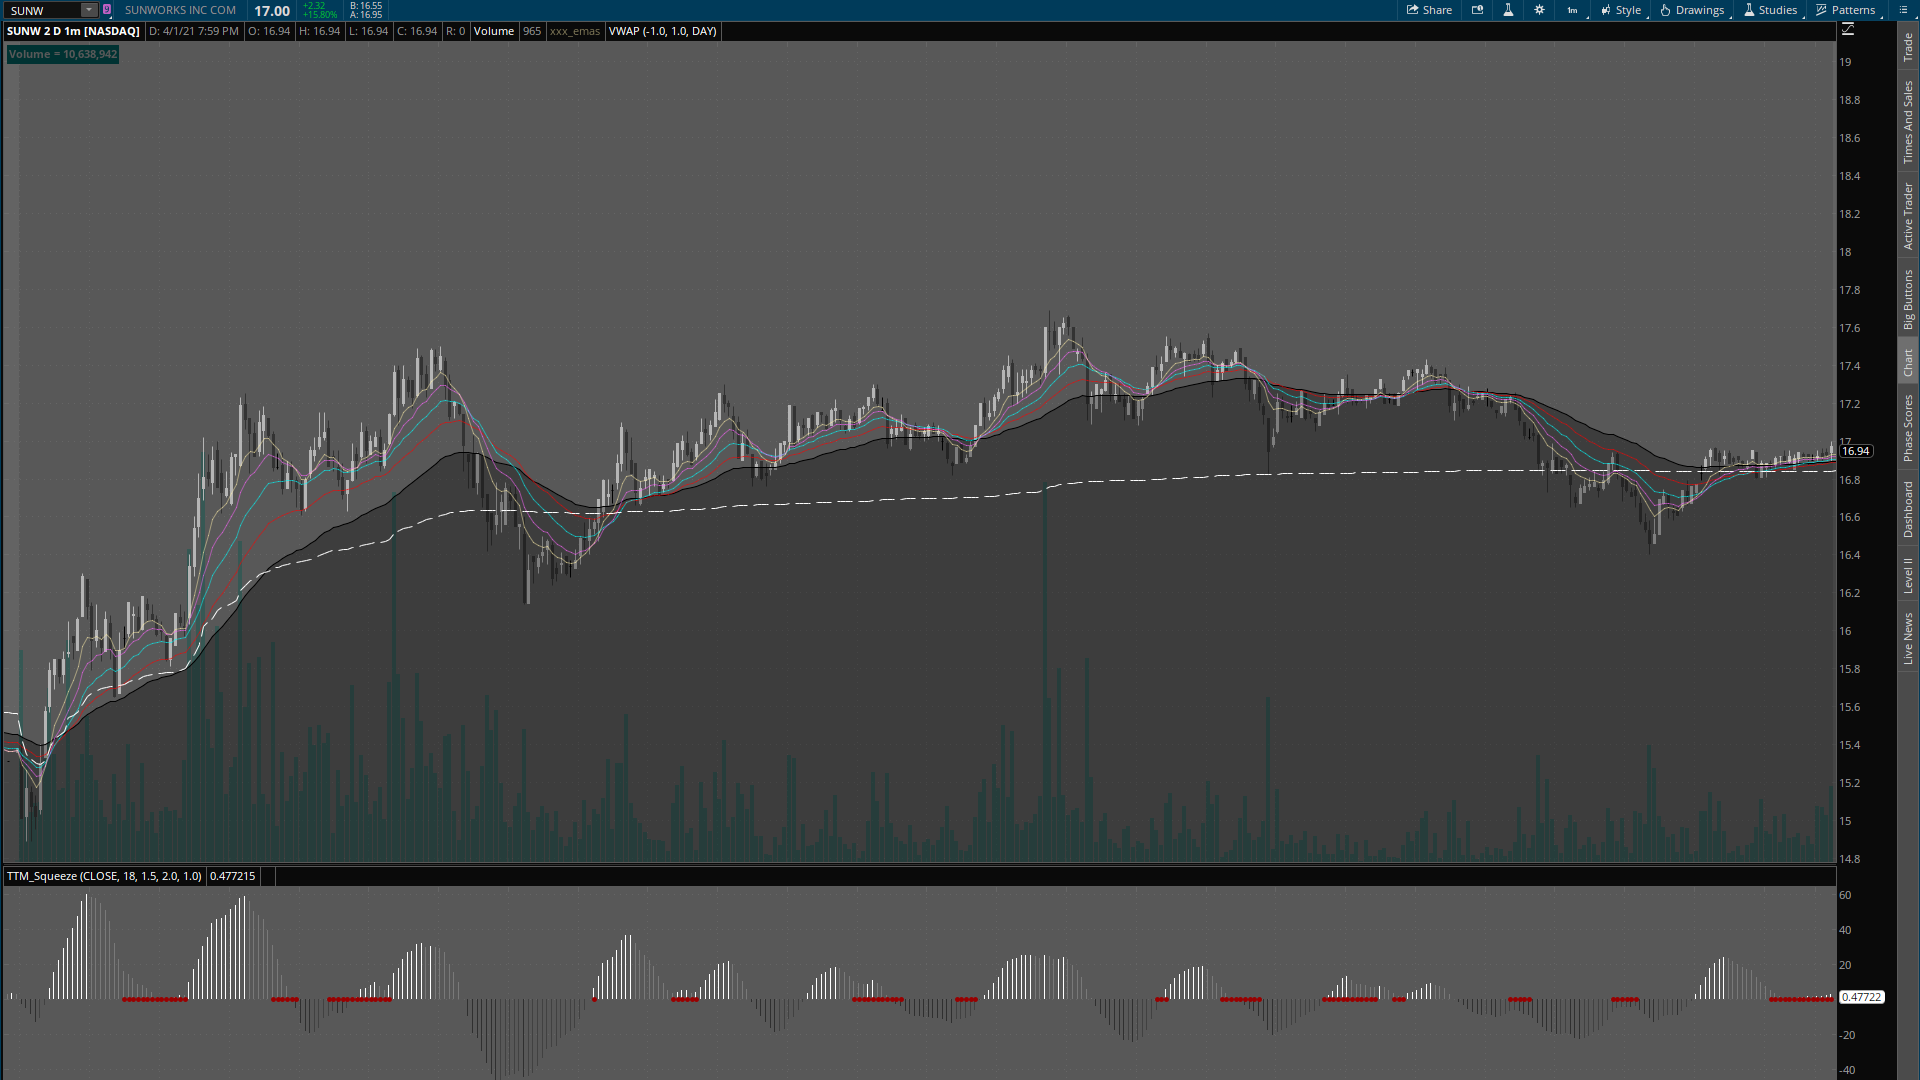Open the Active Trader side tab

[x=1908, y=216]
